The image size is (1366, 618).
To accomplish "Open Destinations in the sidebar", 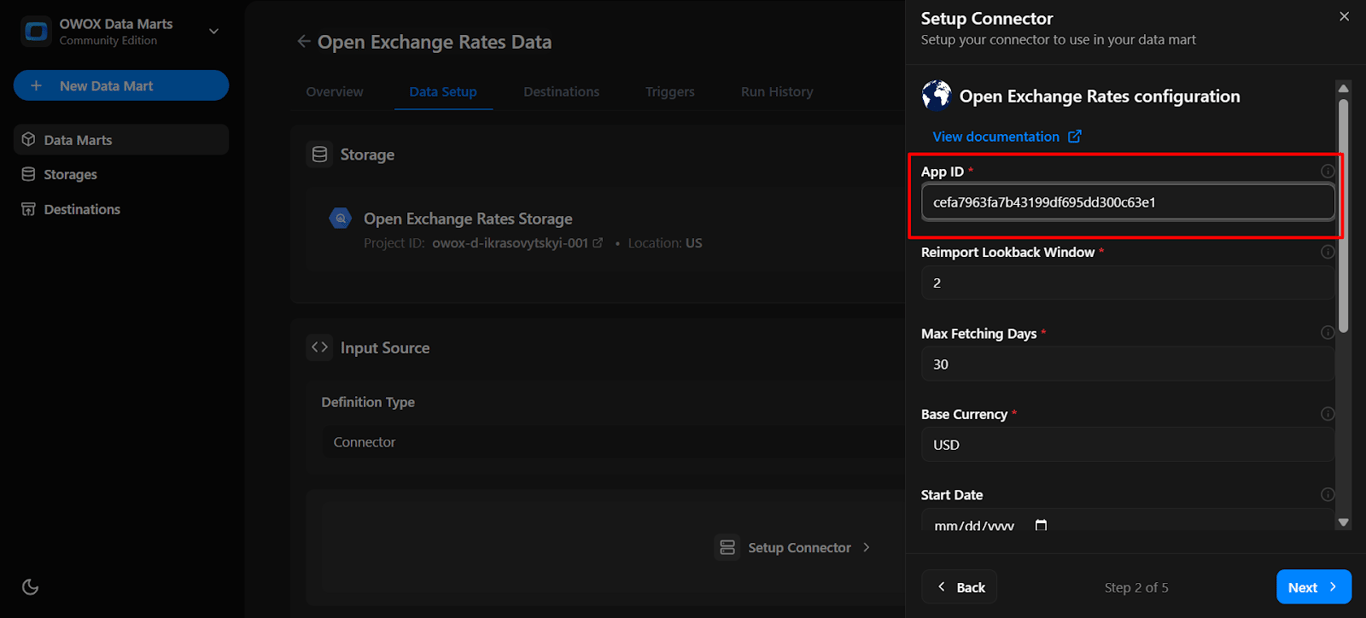I will pos(121,209).
